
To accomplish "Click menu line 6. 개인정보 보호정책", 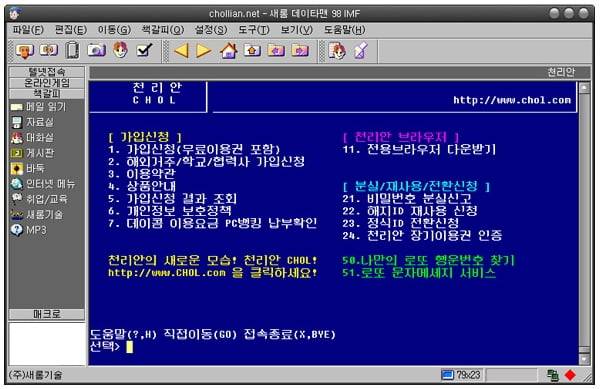I will [x=170, y=211].
